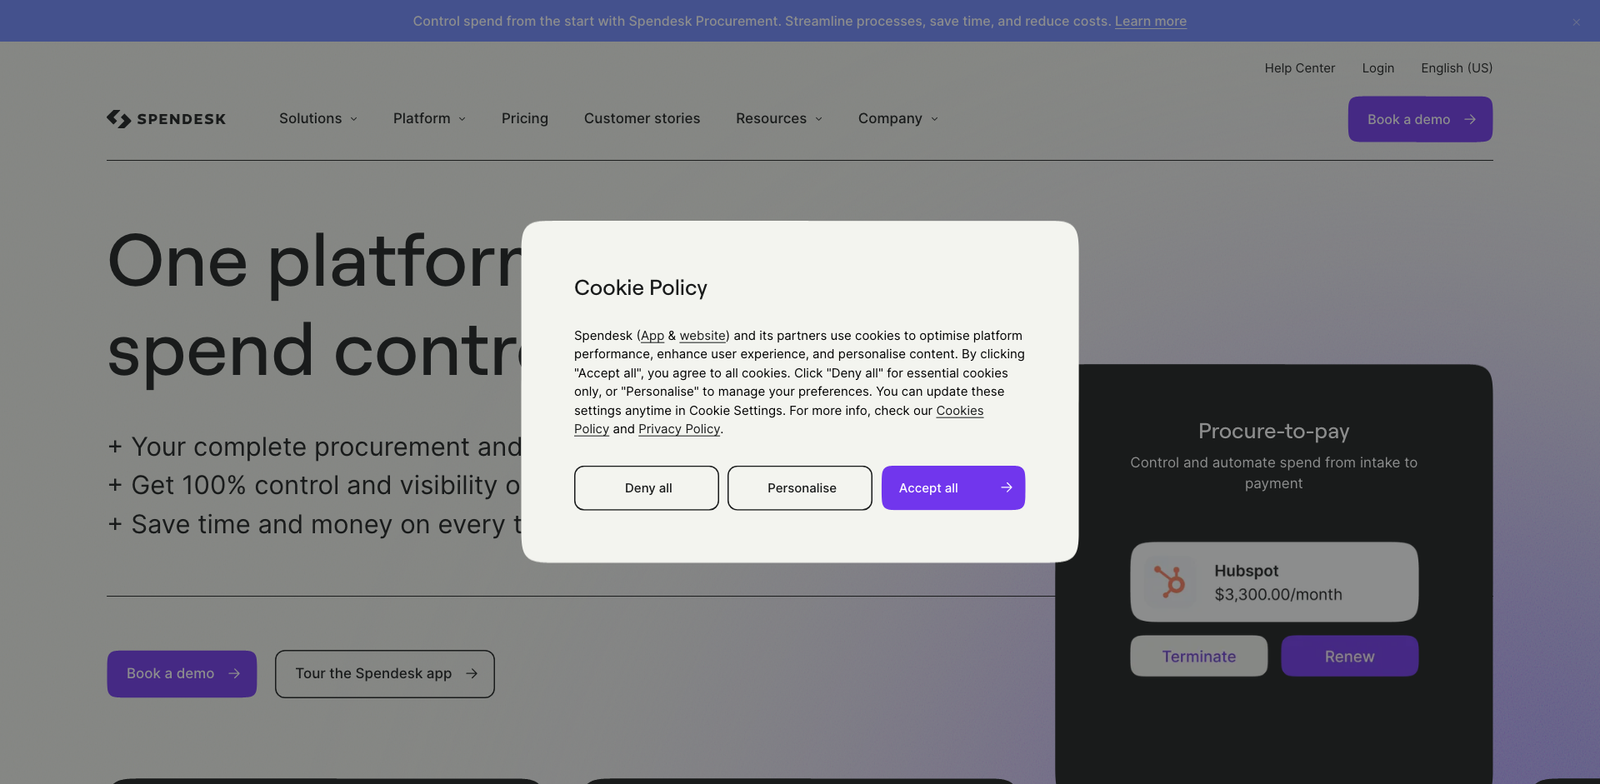
Task: Open the Company dropdown chevron
Action: pyautogui.click(x=935, y=119)
